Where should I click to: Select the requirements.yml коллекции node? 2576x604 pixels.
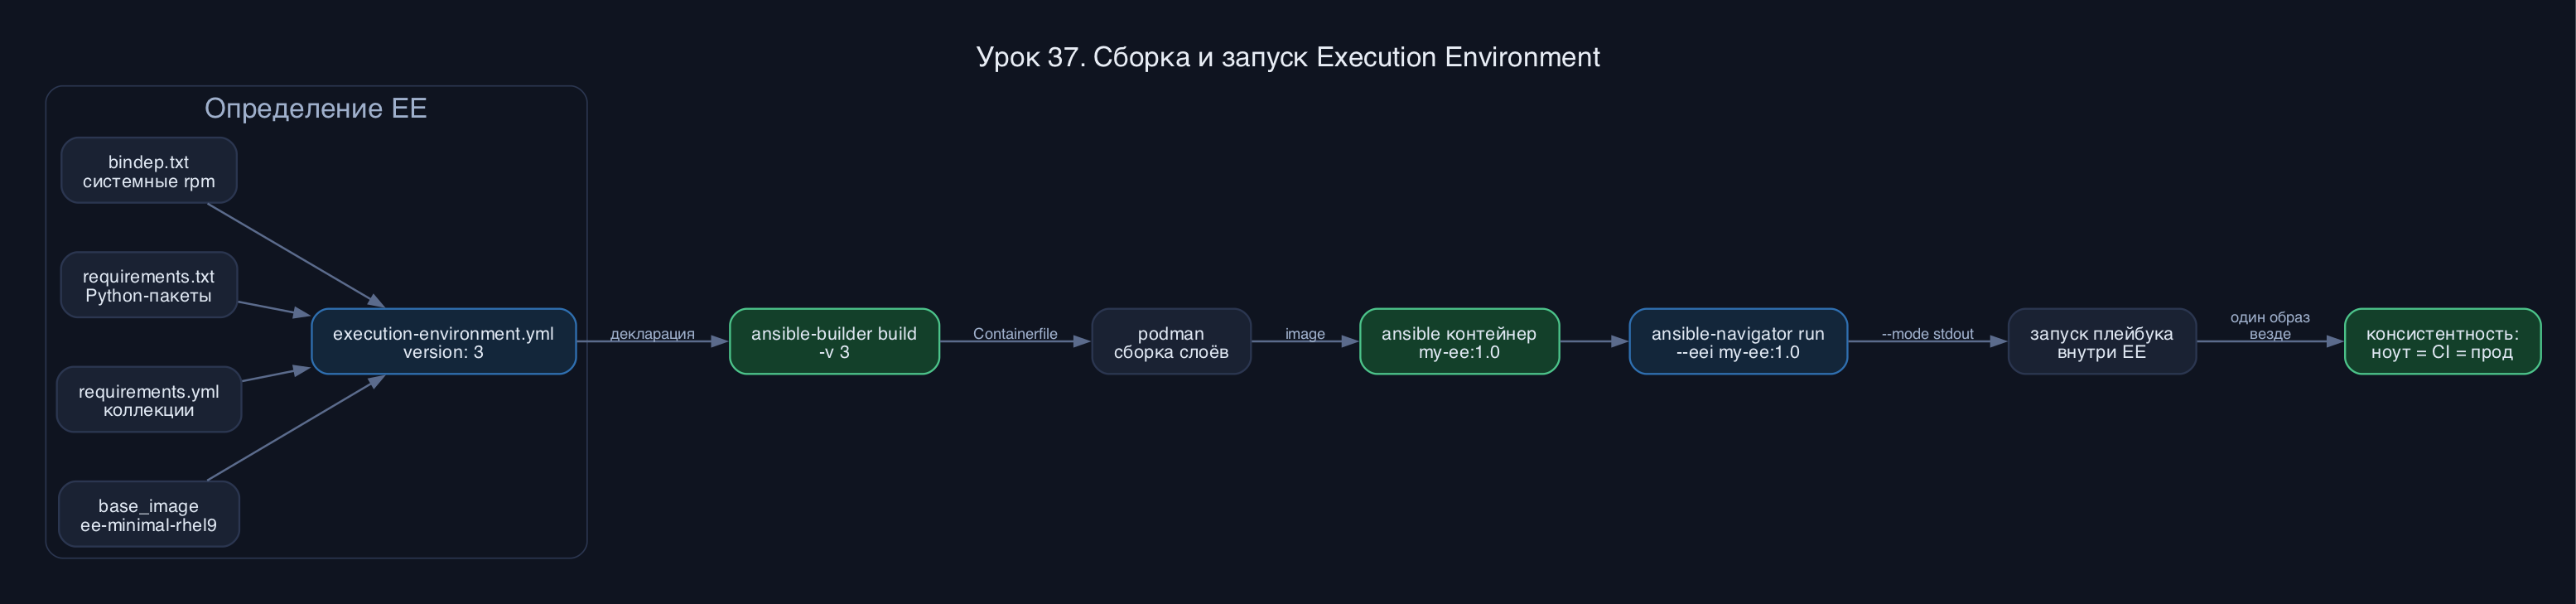tap(148, 400)
